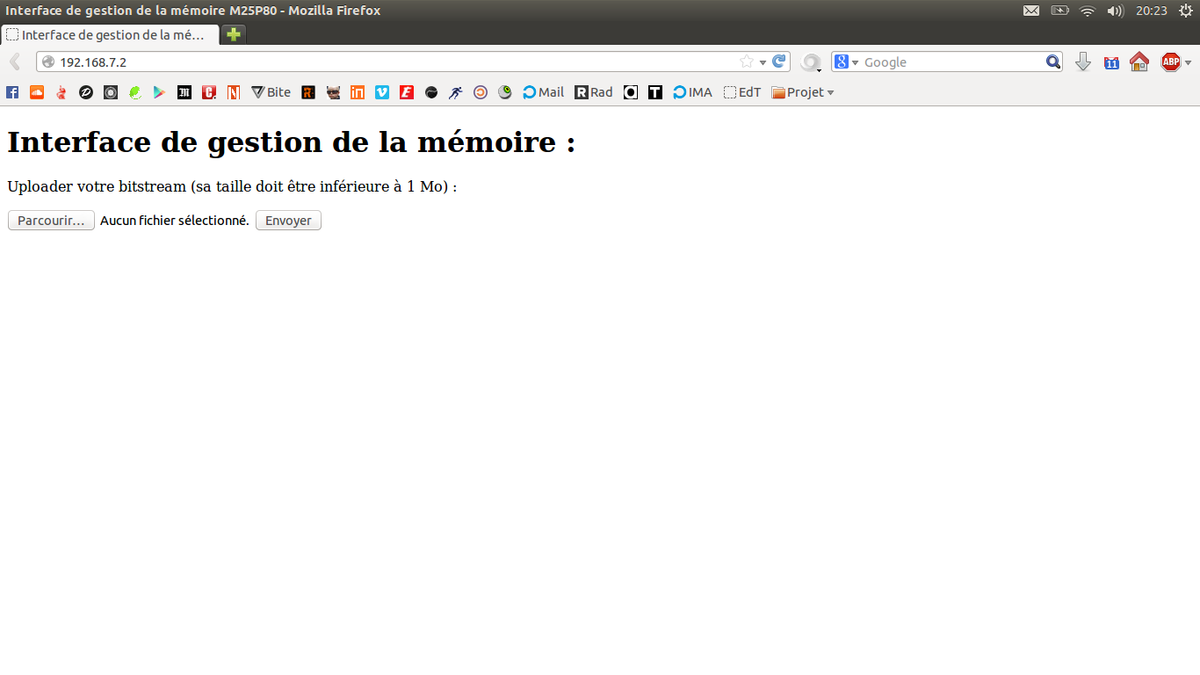Open the Facebook bookmark icon
The width and height of the screenshot is (1200, 675).
13,92
